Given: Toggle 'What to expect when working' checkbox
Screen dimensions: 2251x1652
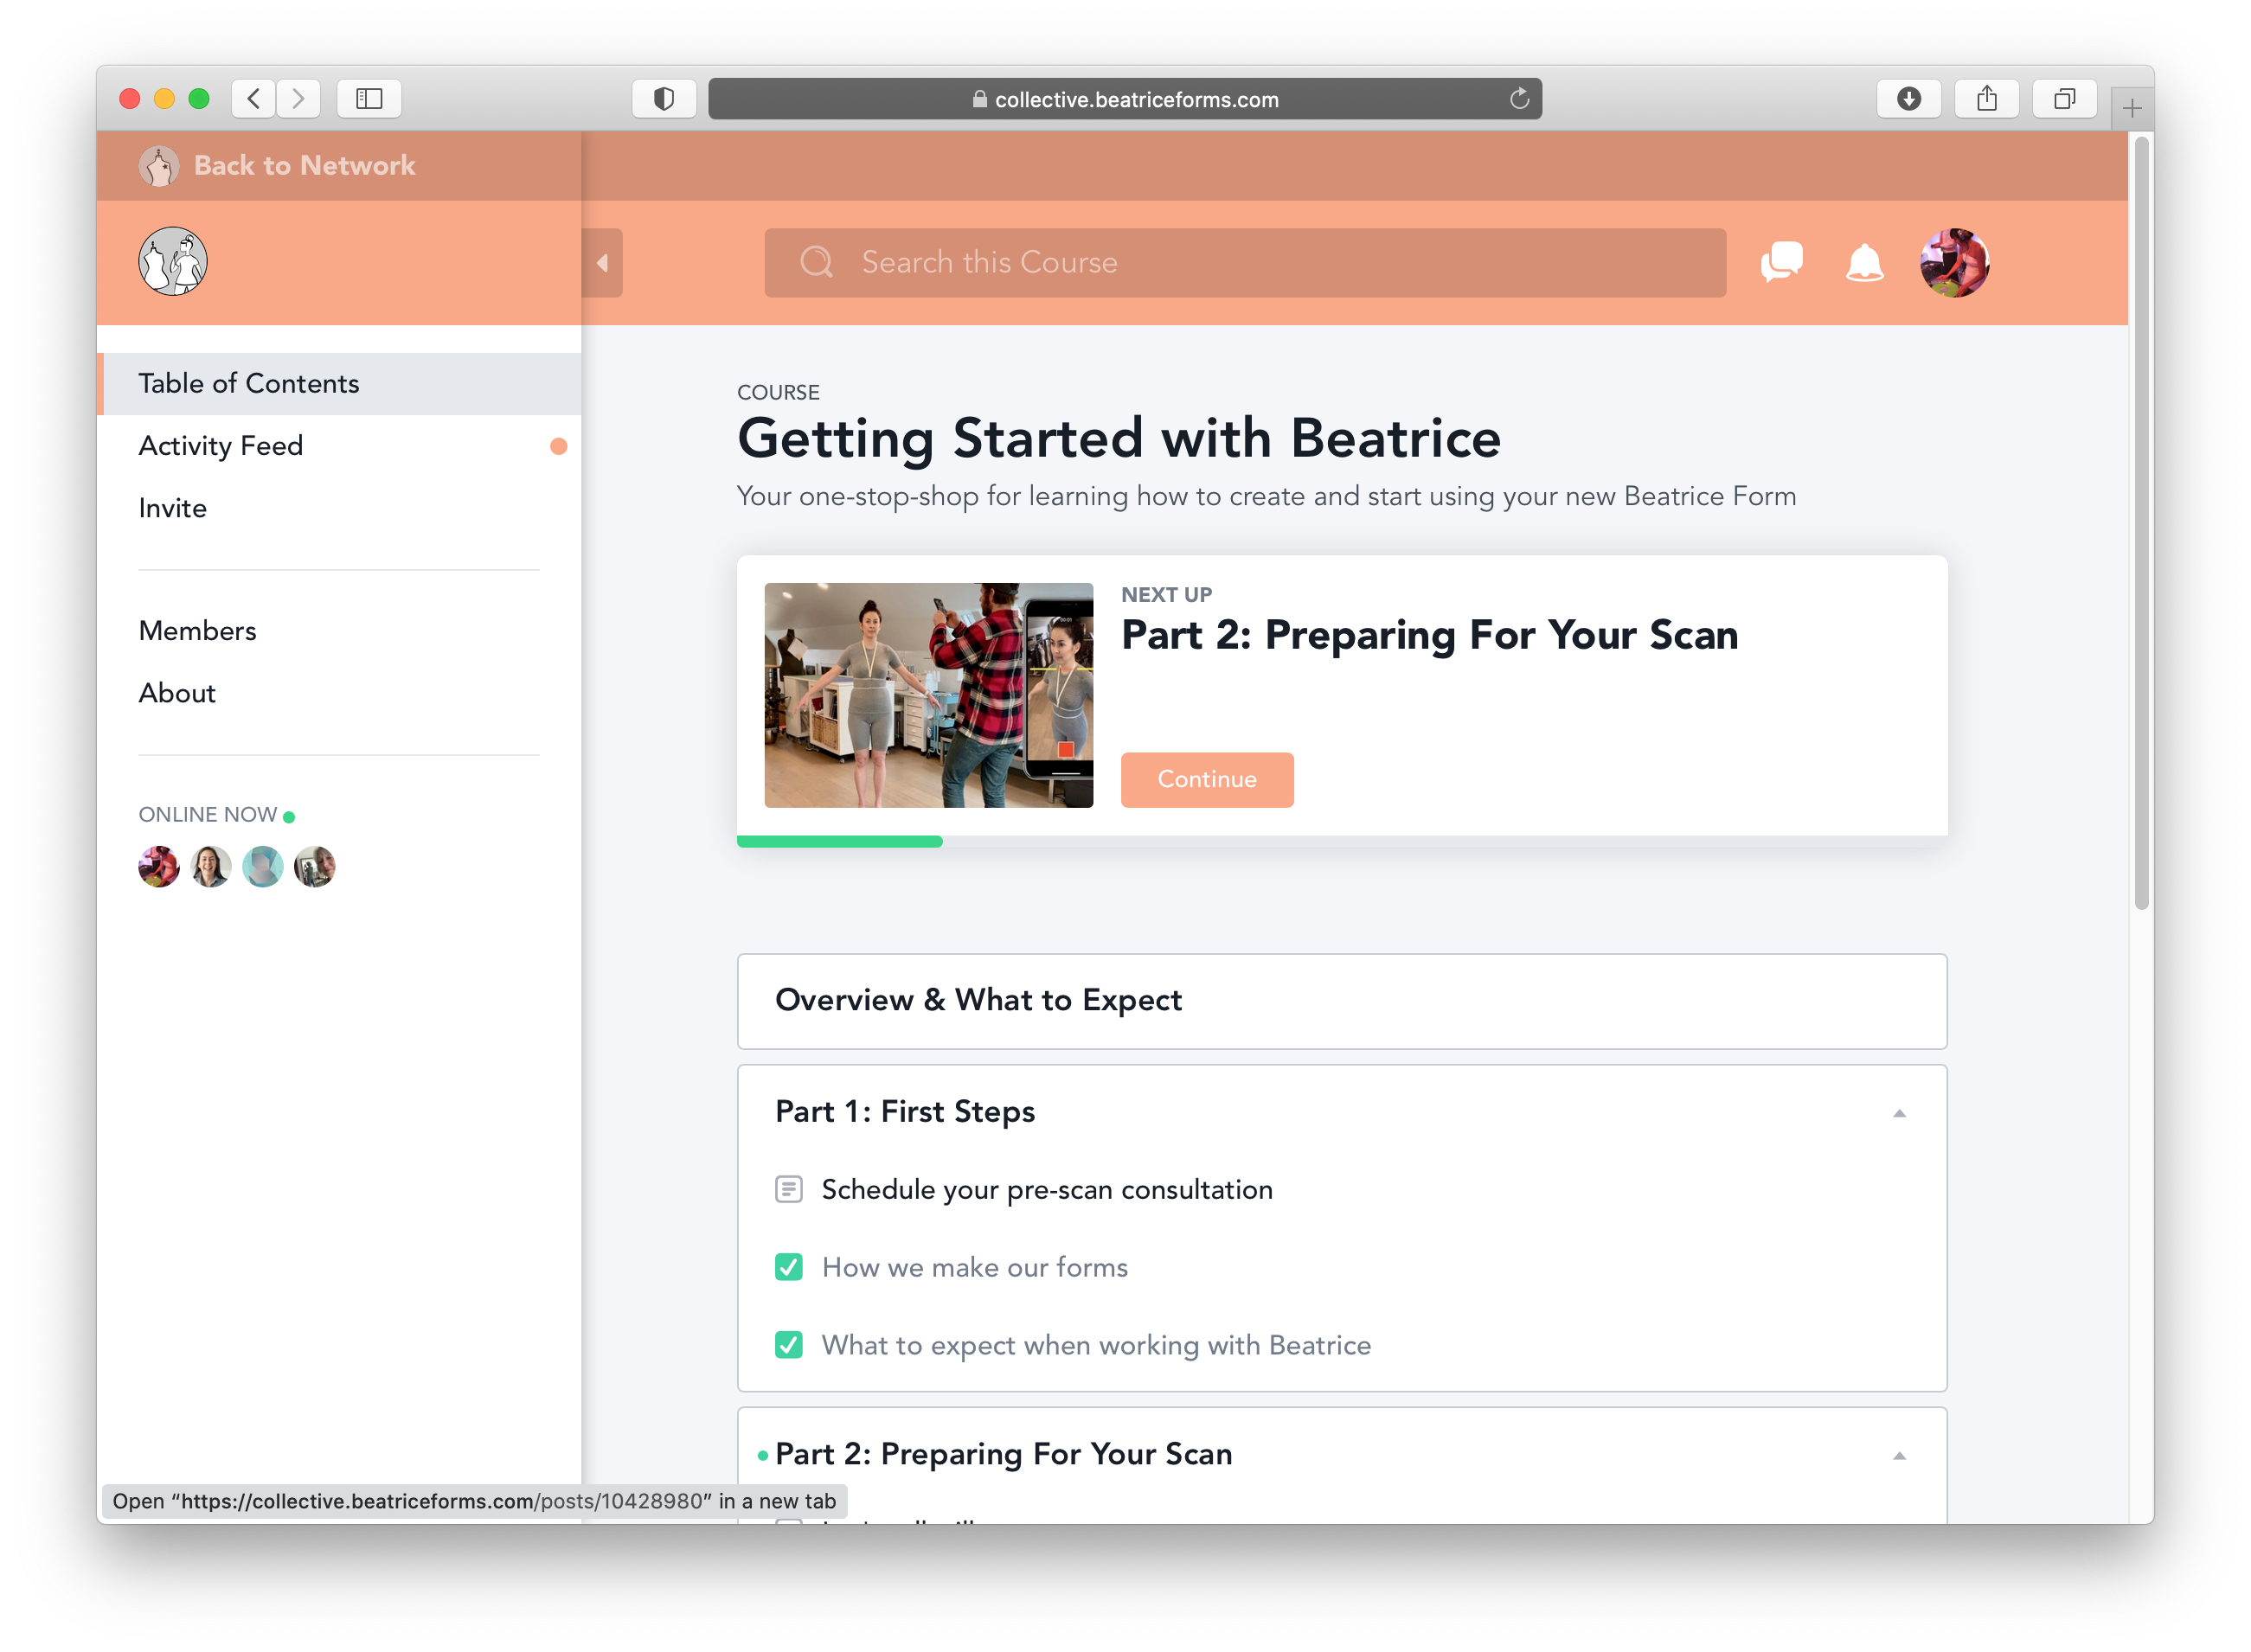Looking at the screenshot, I should pyautogui.click(x=789, y=1345).
